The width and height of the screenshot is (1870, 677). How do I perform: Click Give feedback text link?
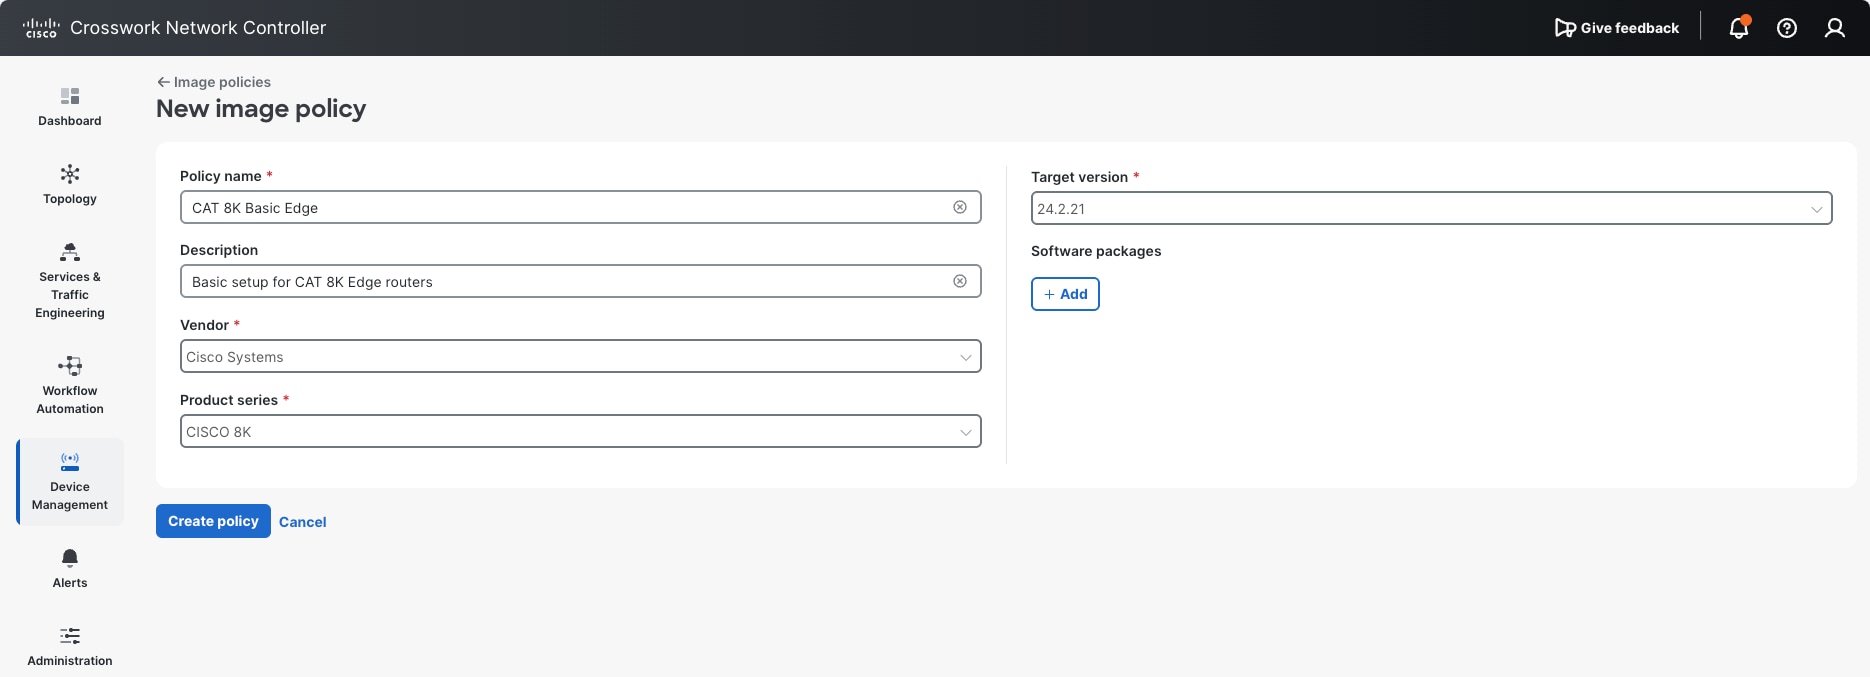coord(1630,28)
